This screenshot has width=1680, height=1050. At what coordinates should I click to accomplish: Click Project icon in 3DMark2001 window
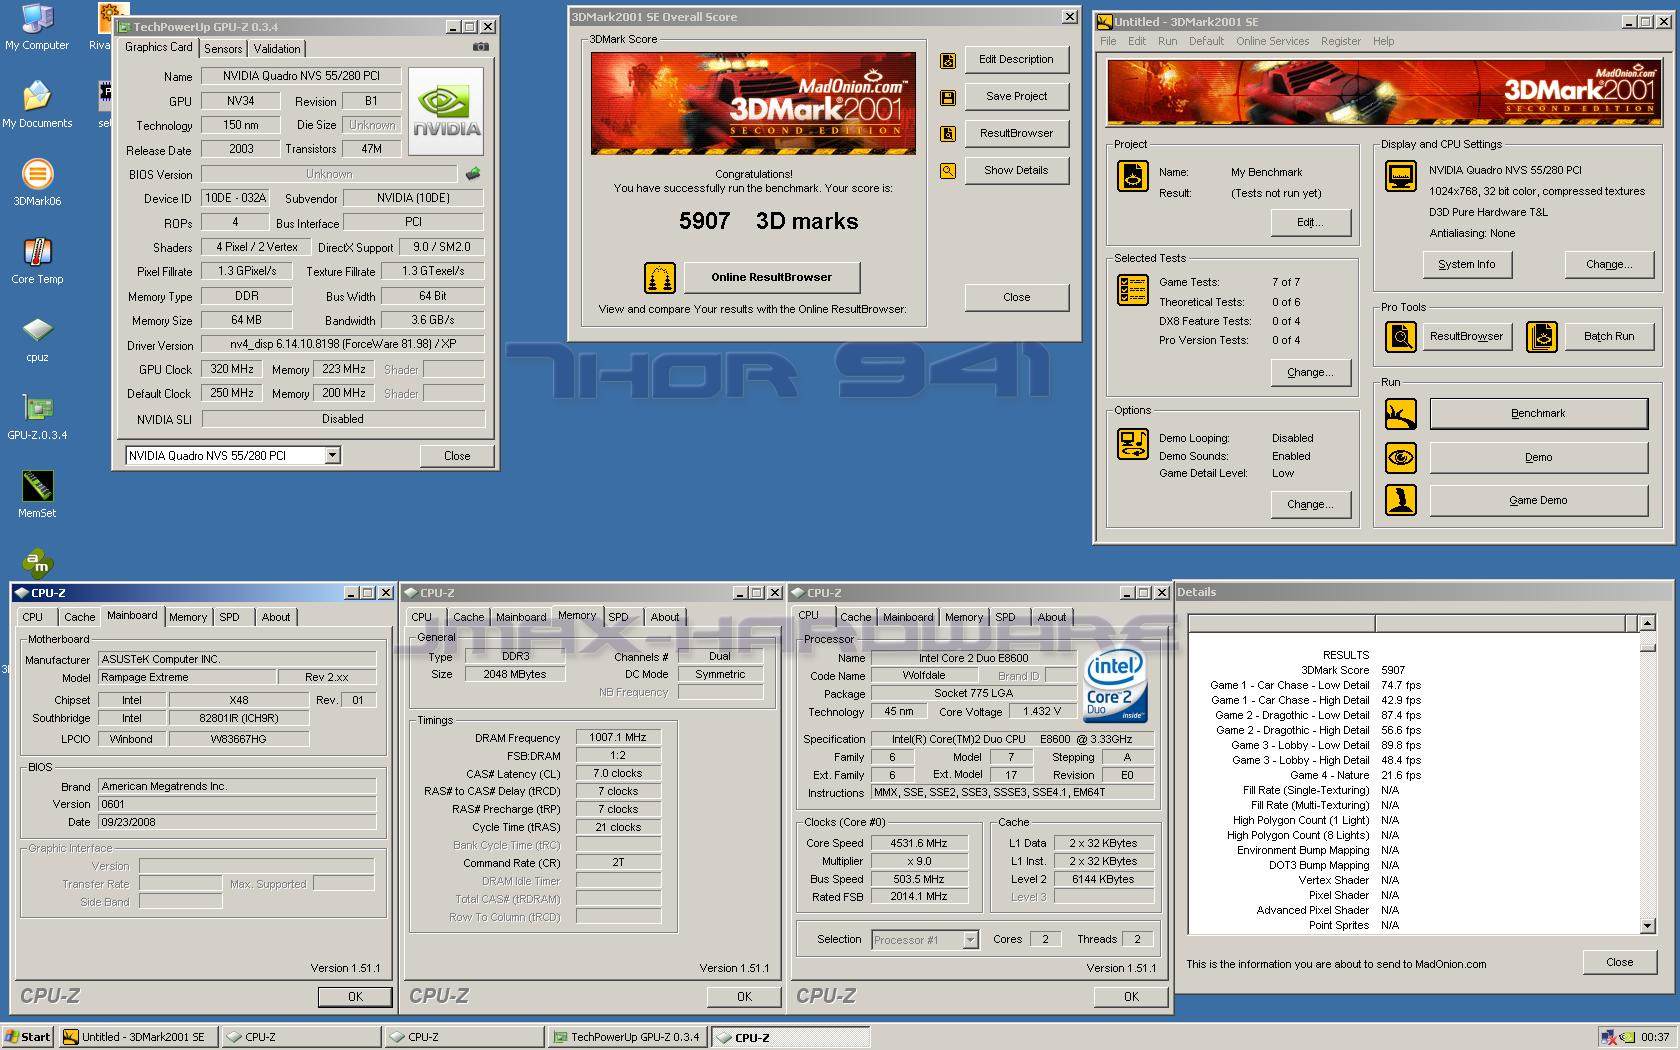[x=1133, y=177]
